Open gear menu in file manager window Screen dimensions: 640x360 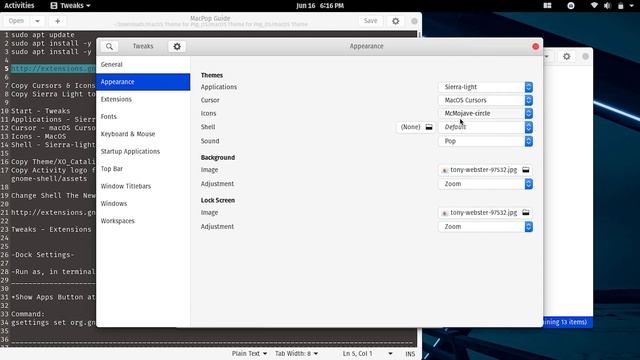pyautogui.click(x=567, y=57)
